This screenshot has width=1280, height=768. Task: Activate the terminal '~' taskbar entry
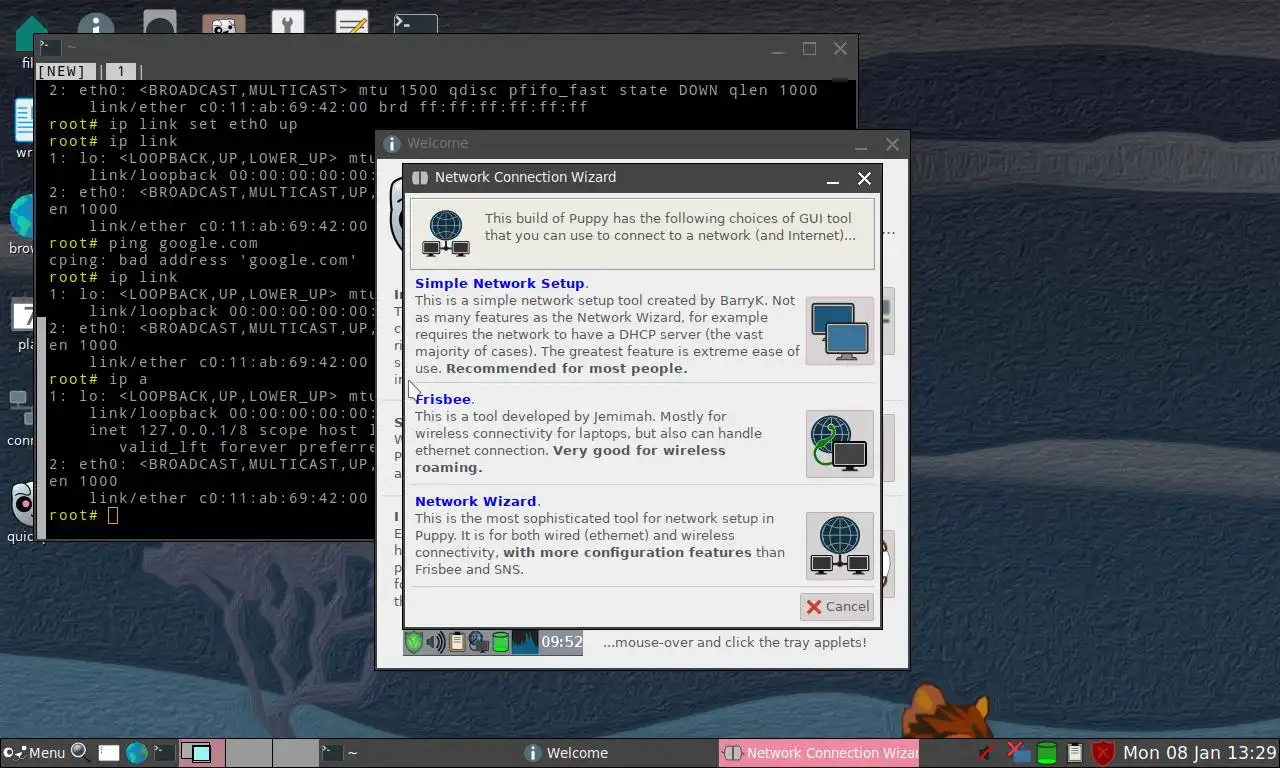pyautogui.click(x=418, y=753)
